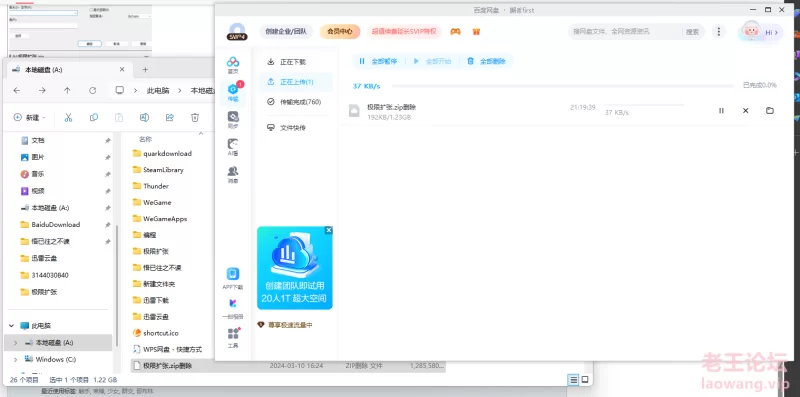Go up one folder level in Explorer

67,90
